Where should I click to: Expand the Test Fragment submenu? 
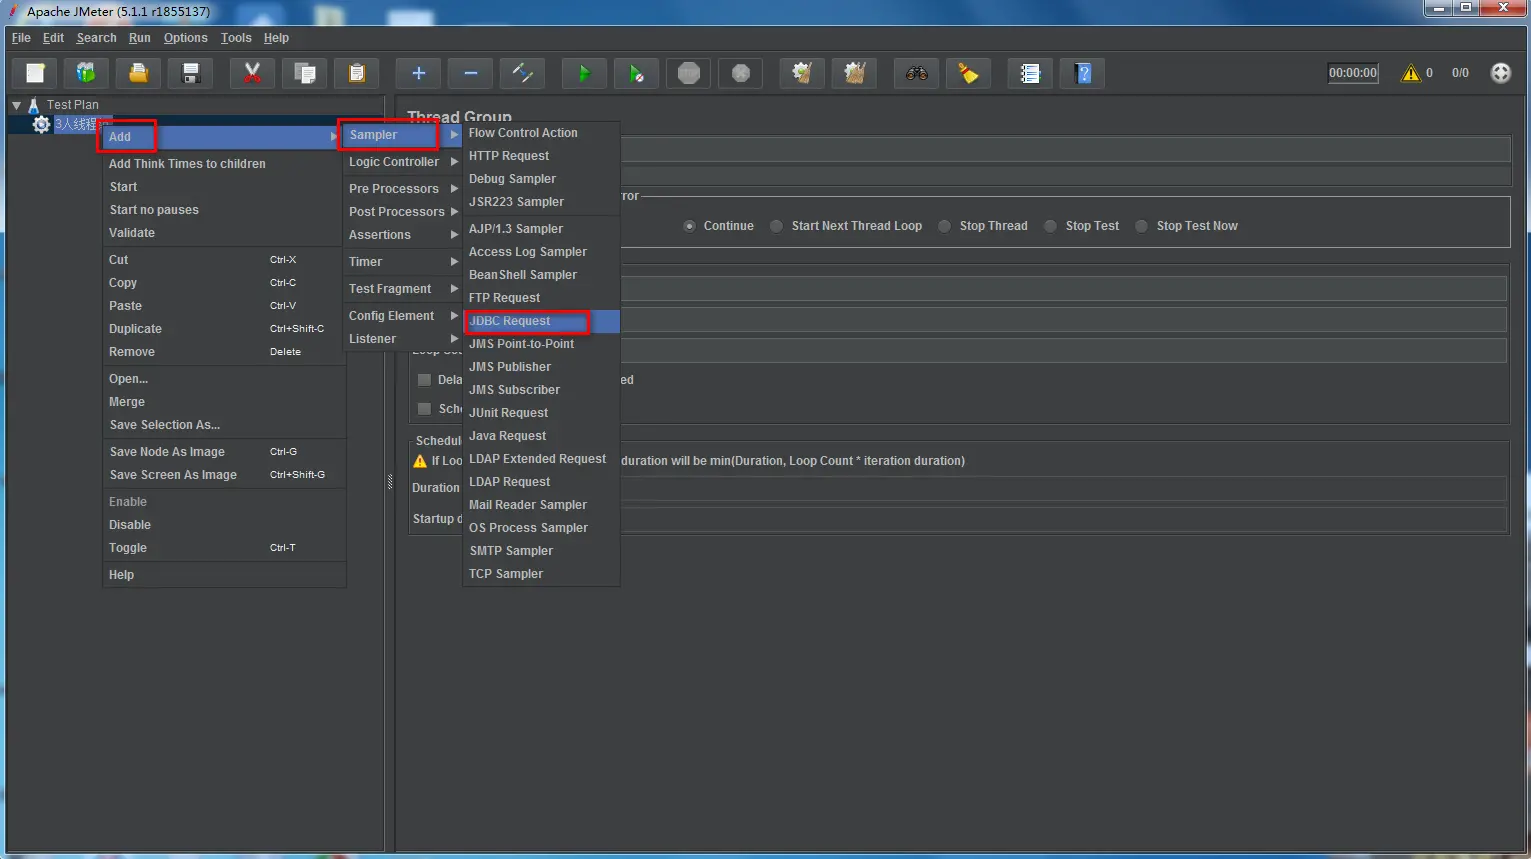pos(402,289)
